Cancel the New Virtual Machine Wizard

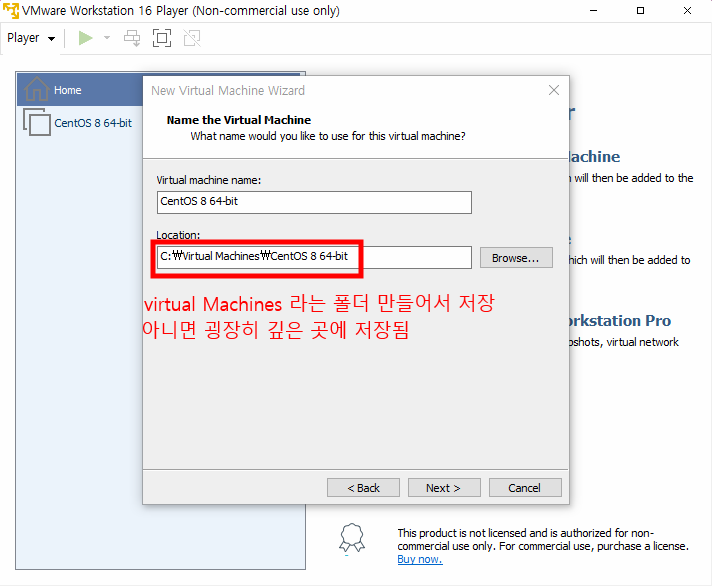[x=525, y=488]
